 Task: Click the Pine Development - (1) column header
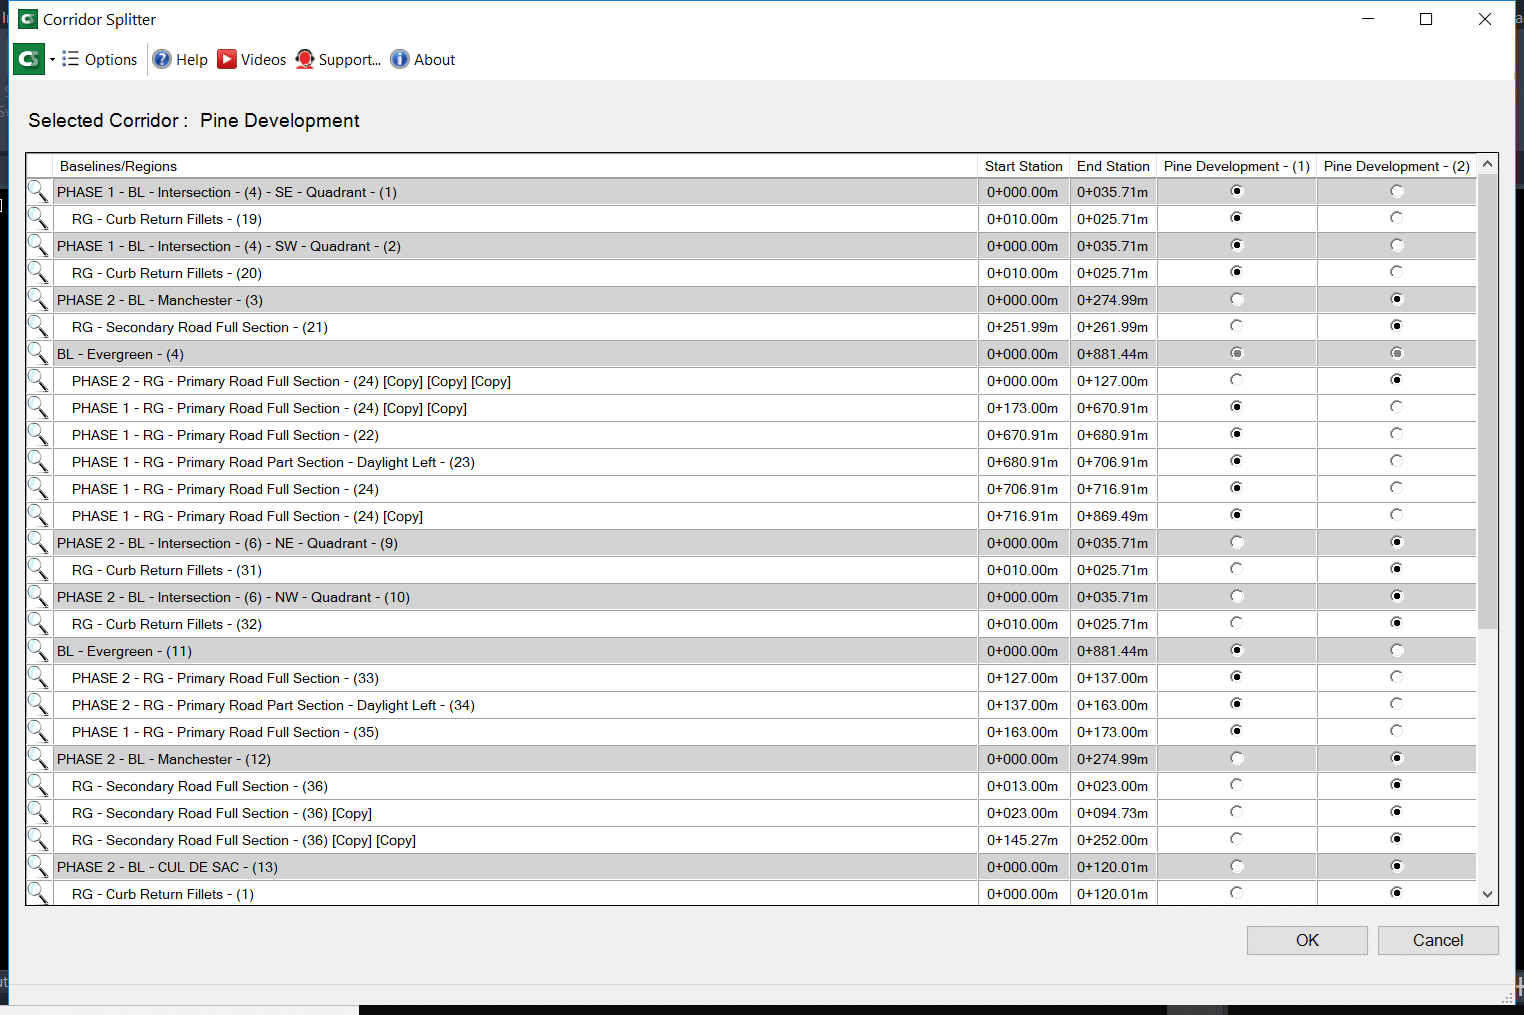1237,166
